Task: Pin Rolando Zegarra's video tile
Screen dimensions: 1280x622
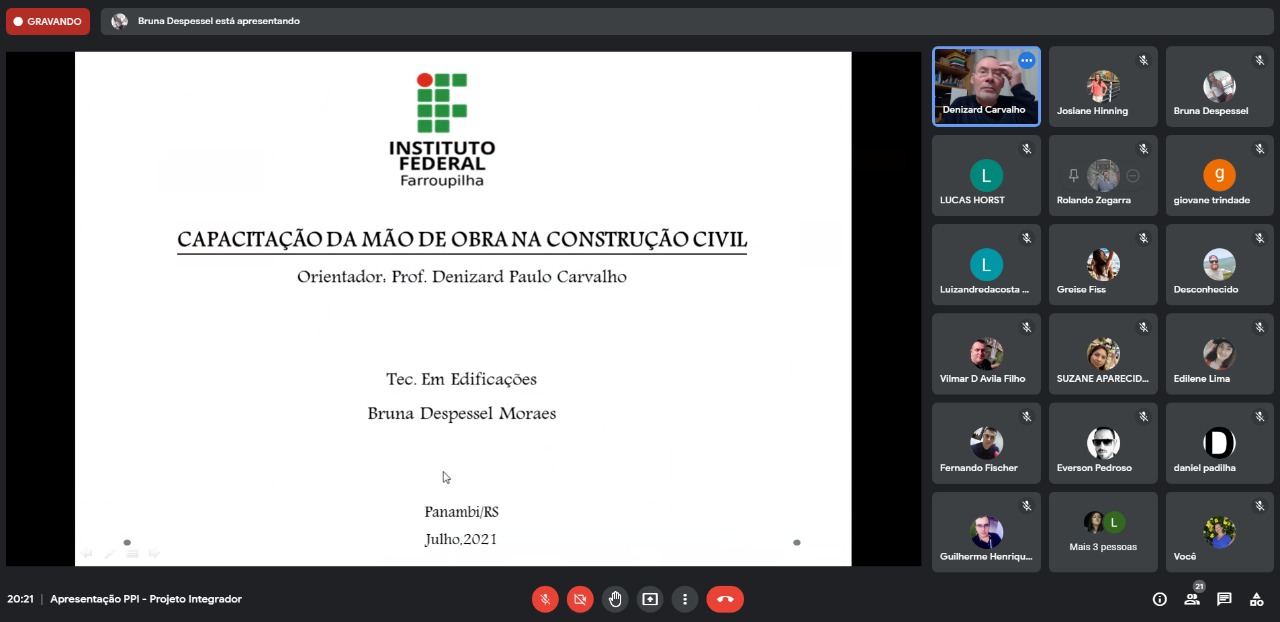Action: coord(1074,176)
